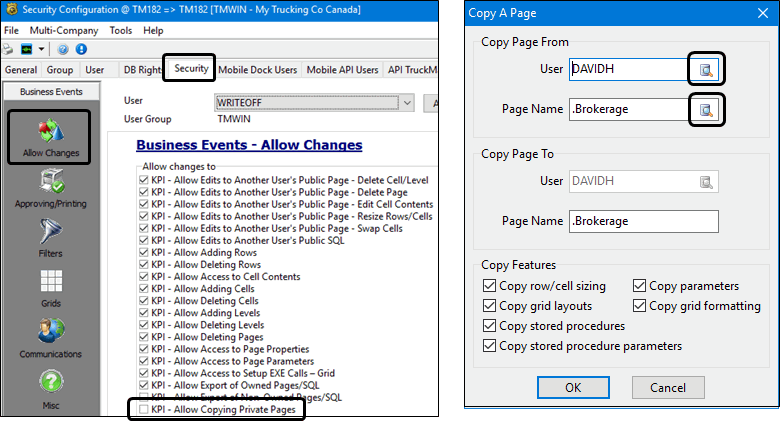Image resolution: width=780 pixels, height=421 pixels.
Task: Uncheck KPI Allow Deleting Pages
Action: 144,337
